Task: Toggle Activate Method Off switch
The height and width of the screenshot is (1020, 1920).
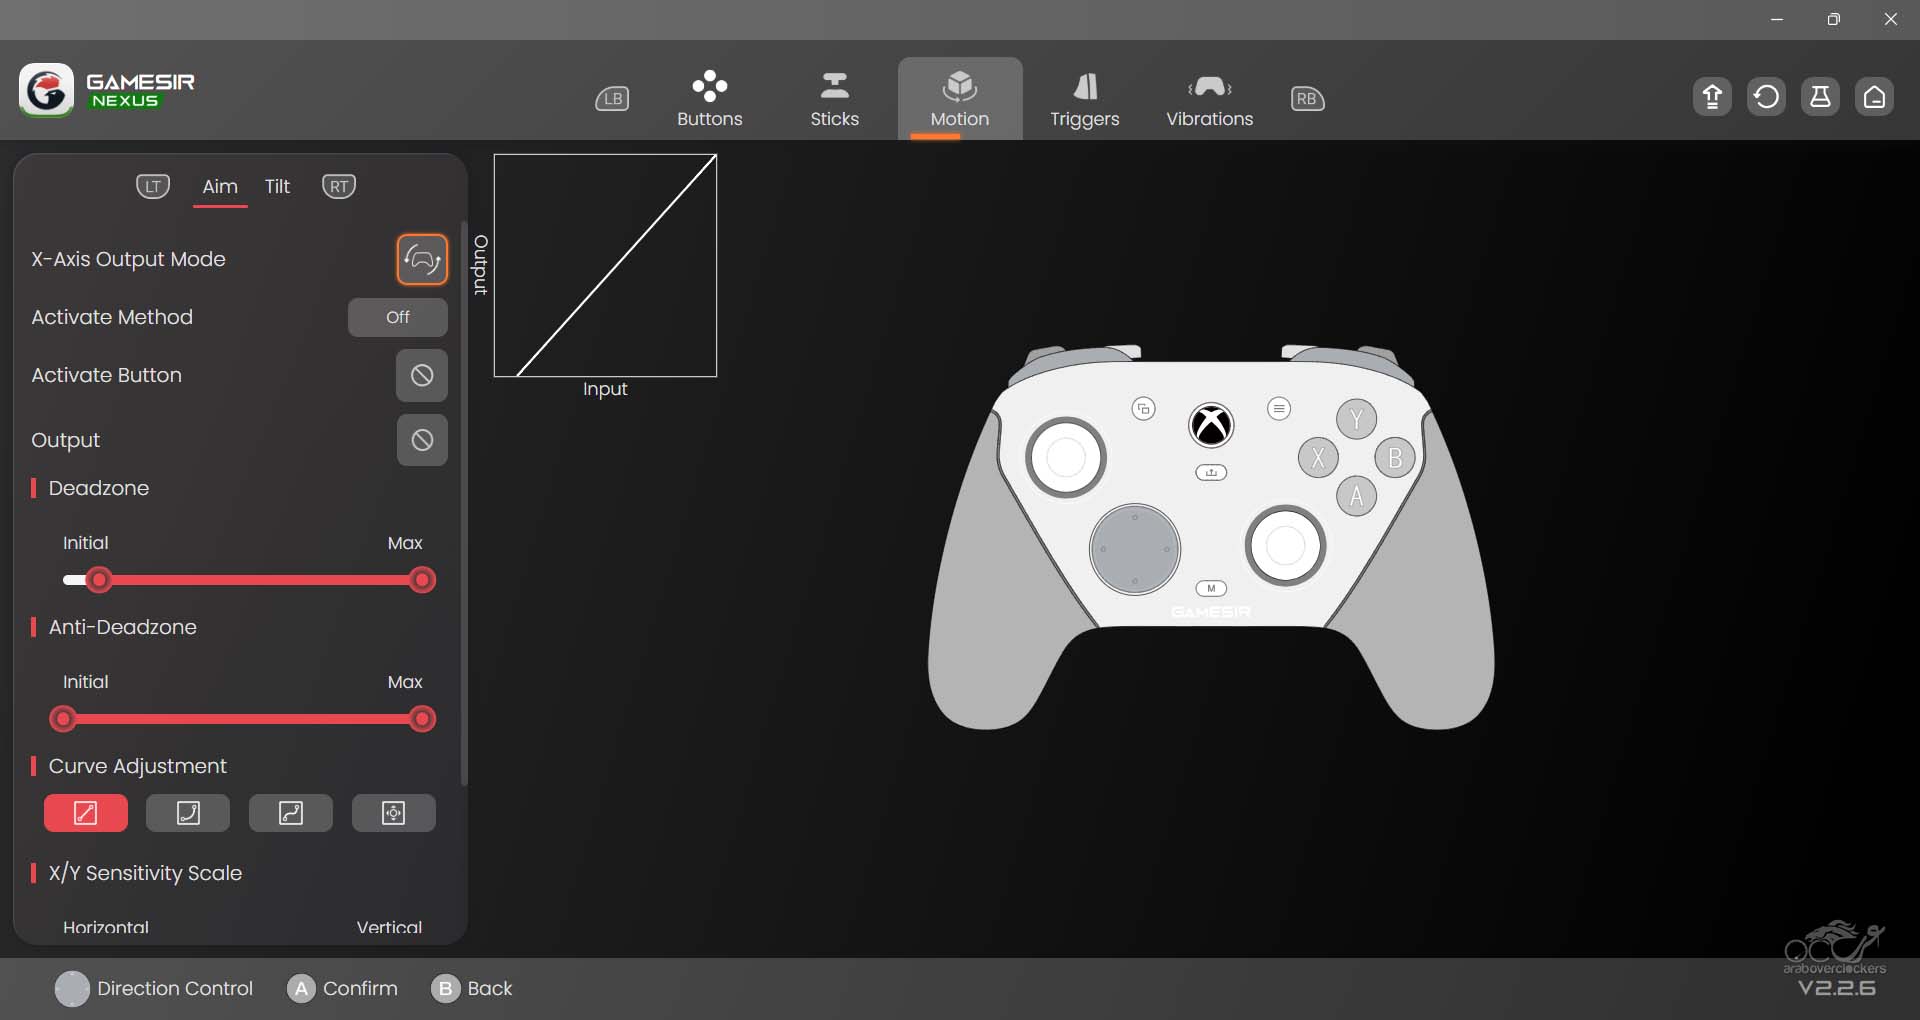Action: pos(397,317)
